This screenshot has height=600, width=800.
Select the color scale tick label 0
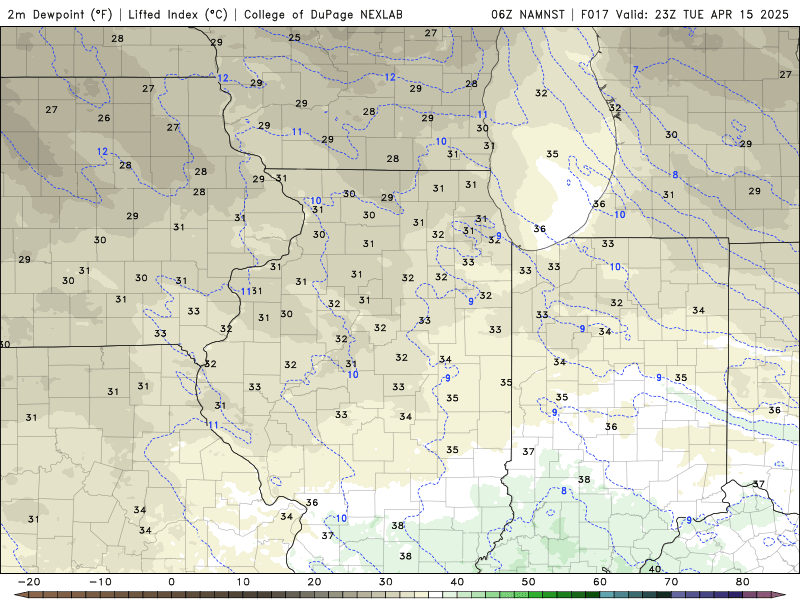pyautogui.click(x=171, y=582)
